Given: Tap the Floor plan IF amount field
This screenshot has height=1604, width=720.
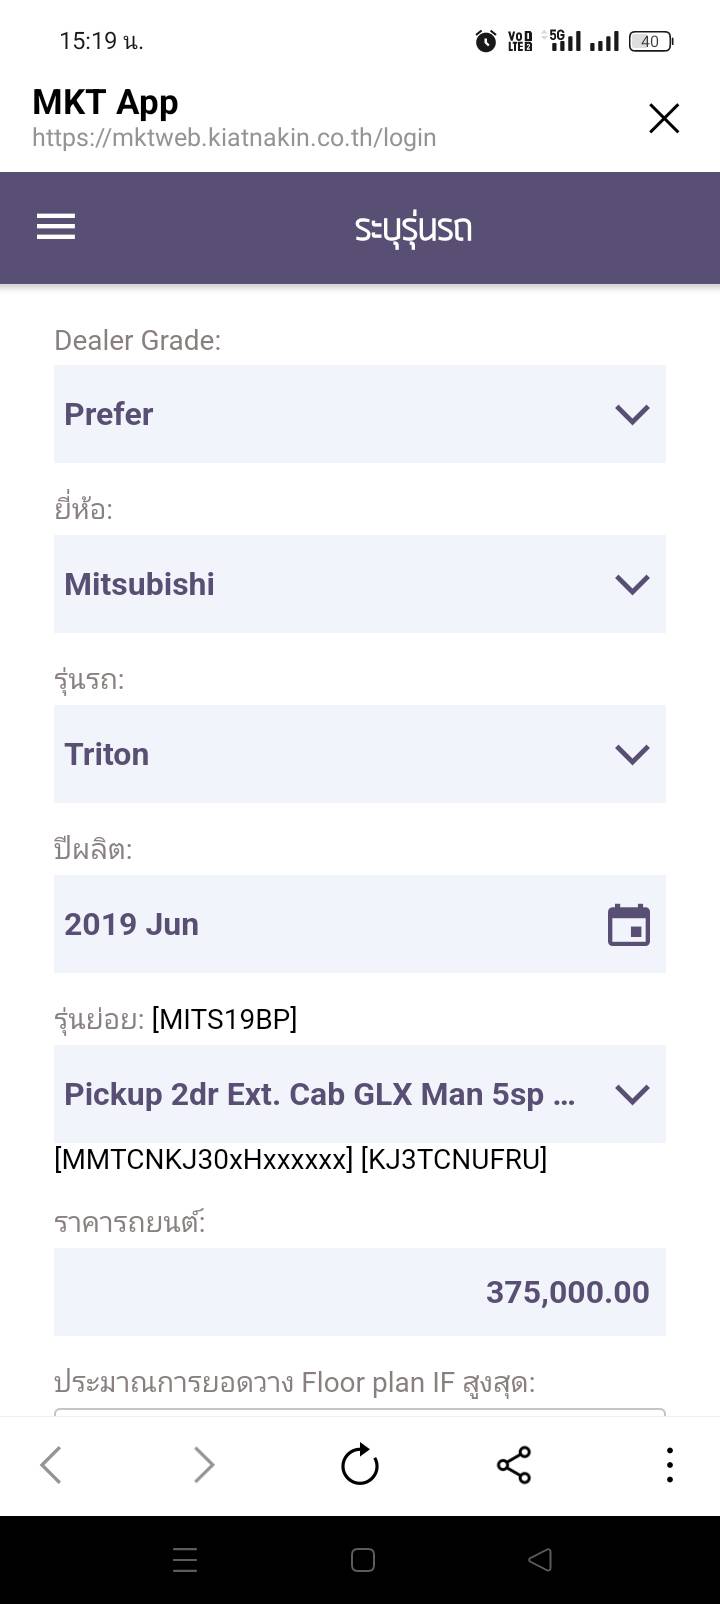Looking at the screenshot, I should (360, 1412).
